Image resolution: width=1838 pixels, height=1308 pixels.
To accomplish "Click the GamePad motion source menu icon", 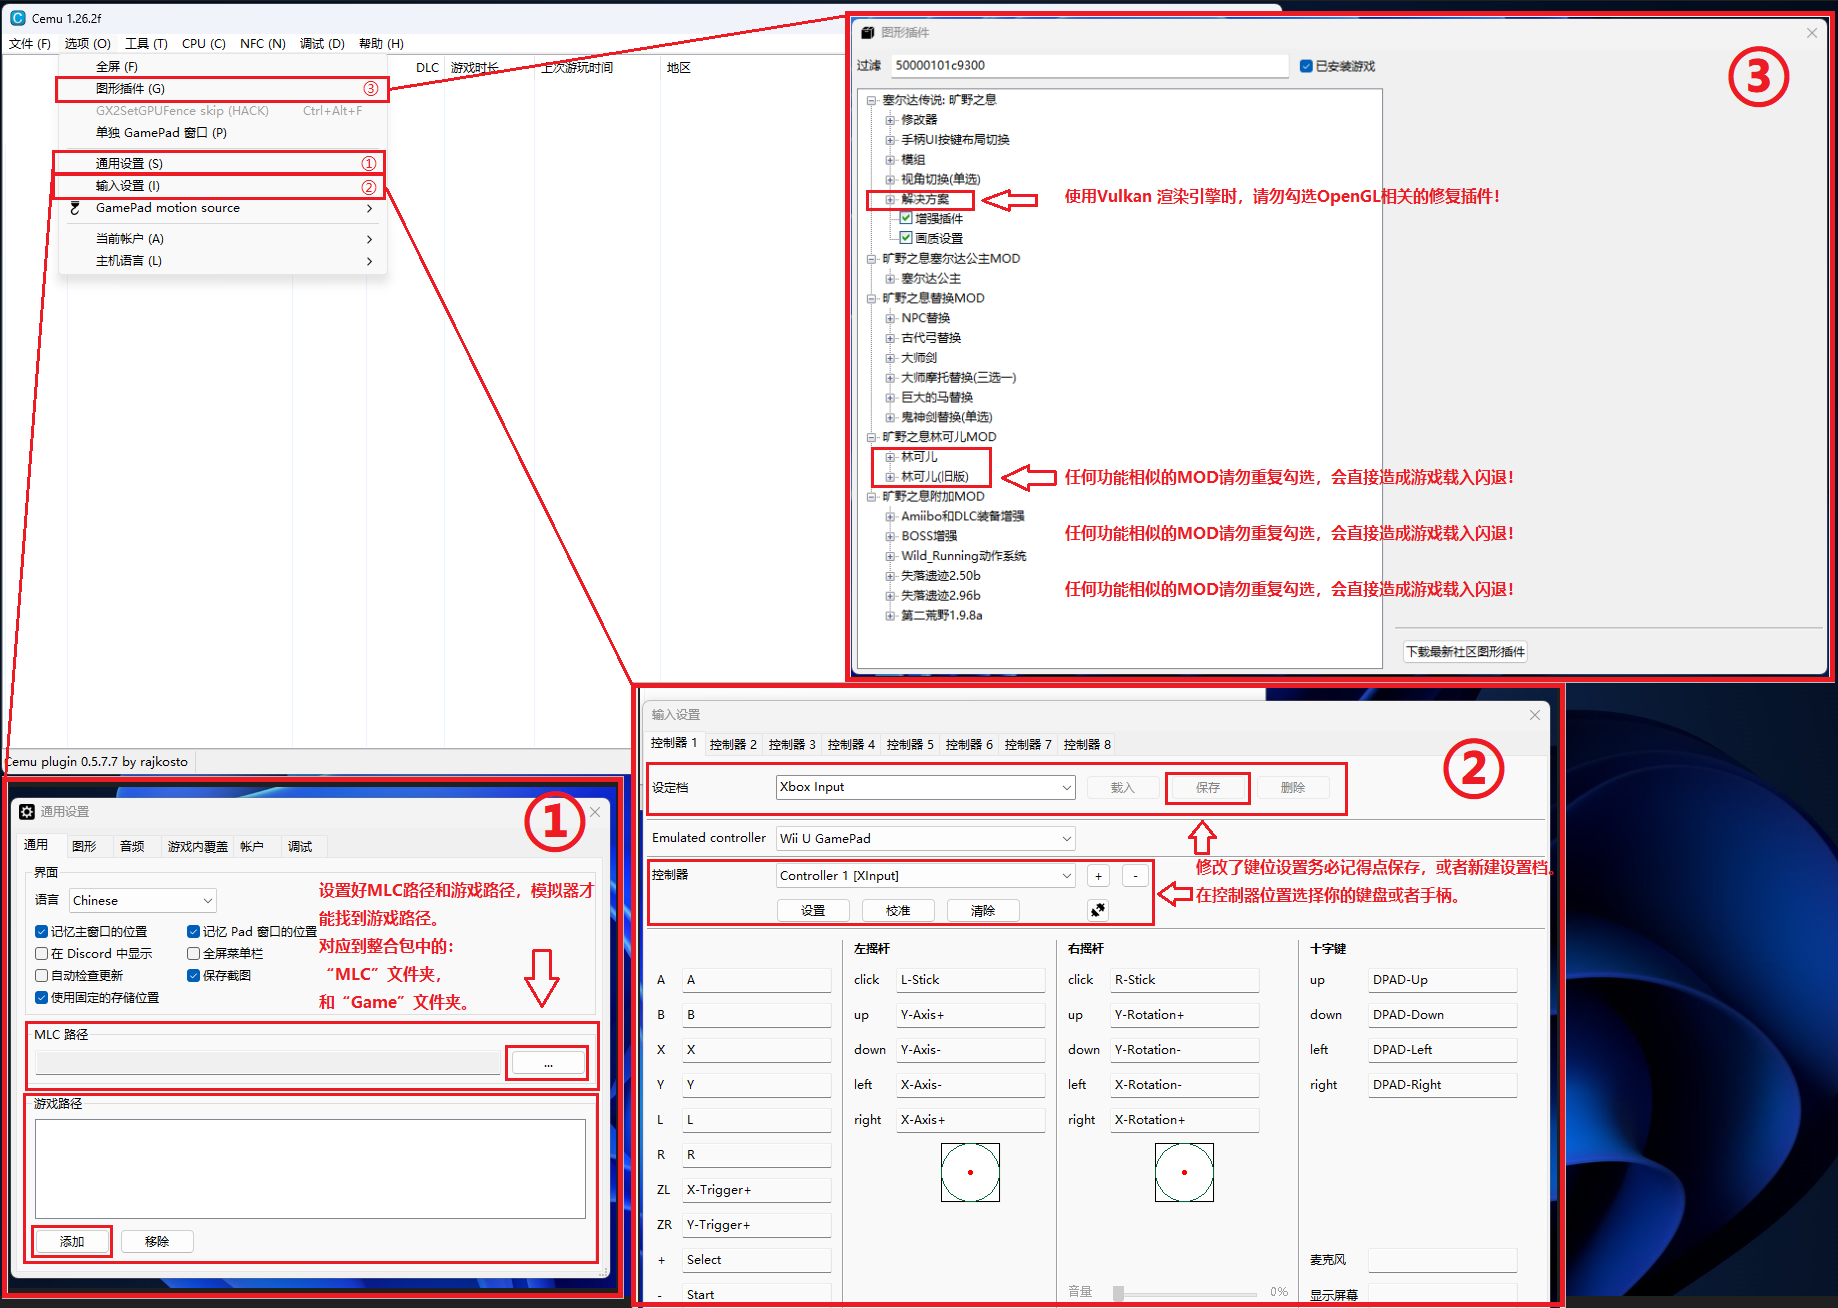I will tap(74, 208).
